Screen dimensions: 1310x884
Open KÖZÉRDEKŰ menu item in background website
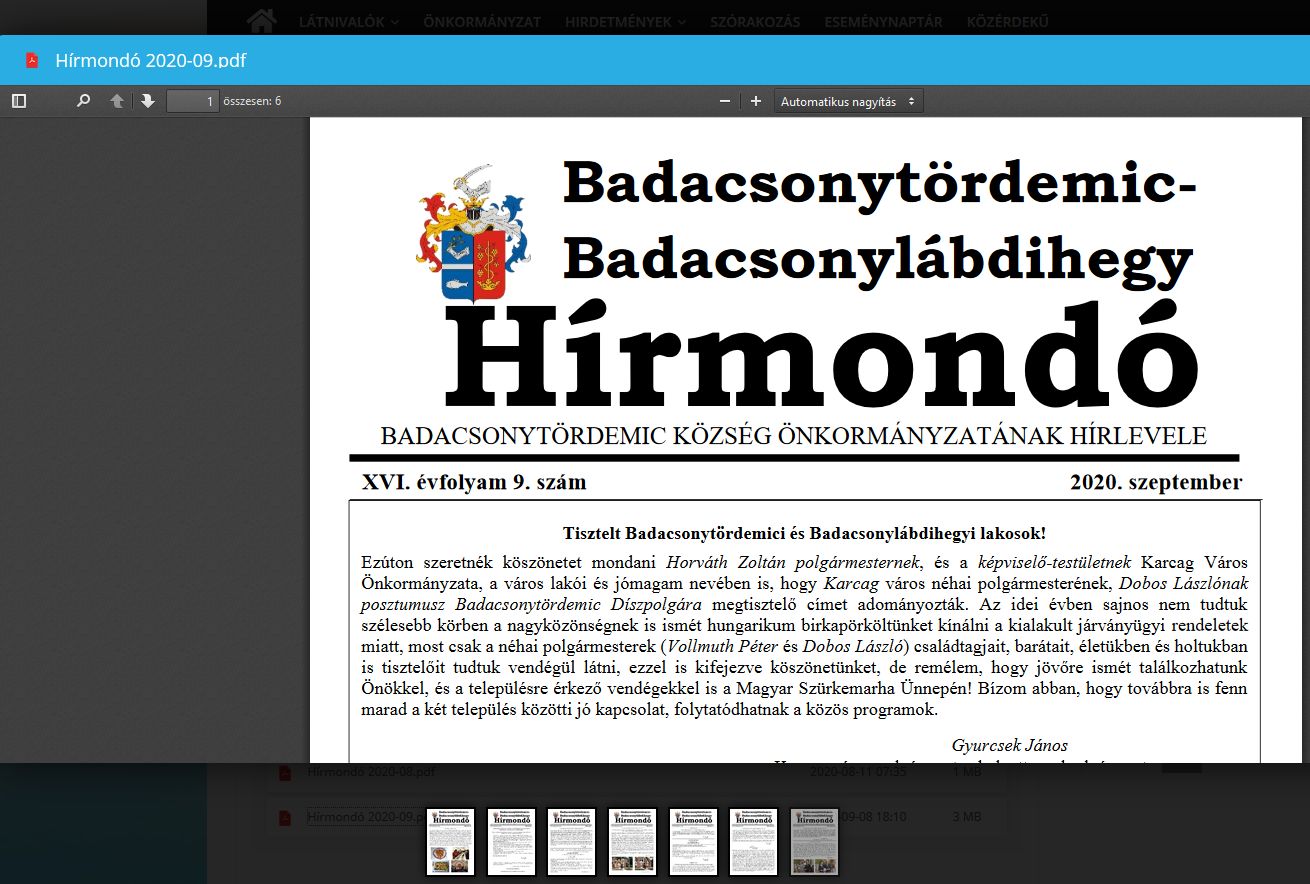(x=1007, y=21)
